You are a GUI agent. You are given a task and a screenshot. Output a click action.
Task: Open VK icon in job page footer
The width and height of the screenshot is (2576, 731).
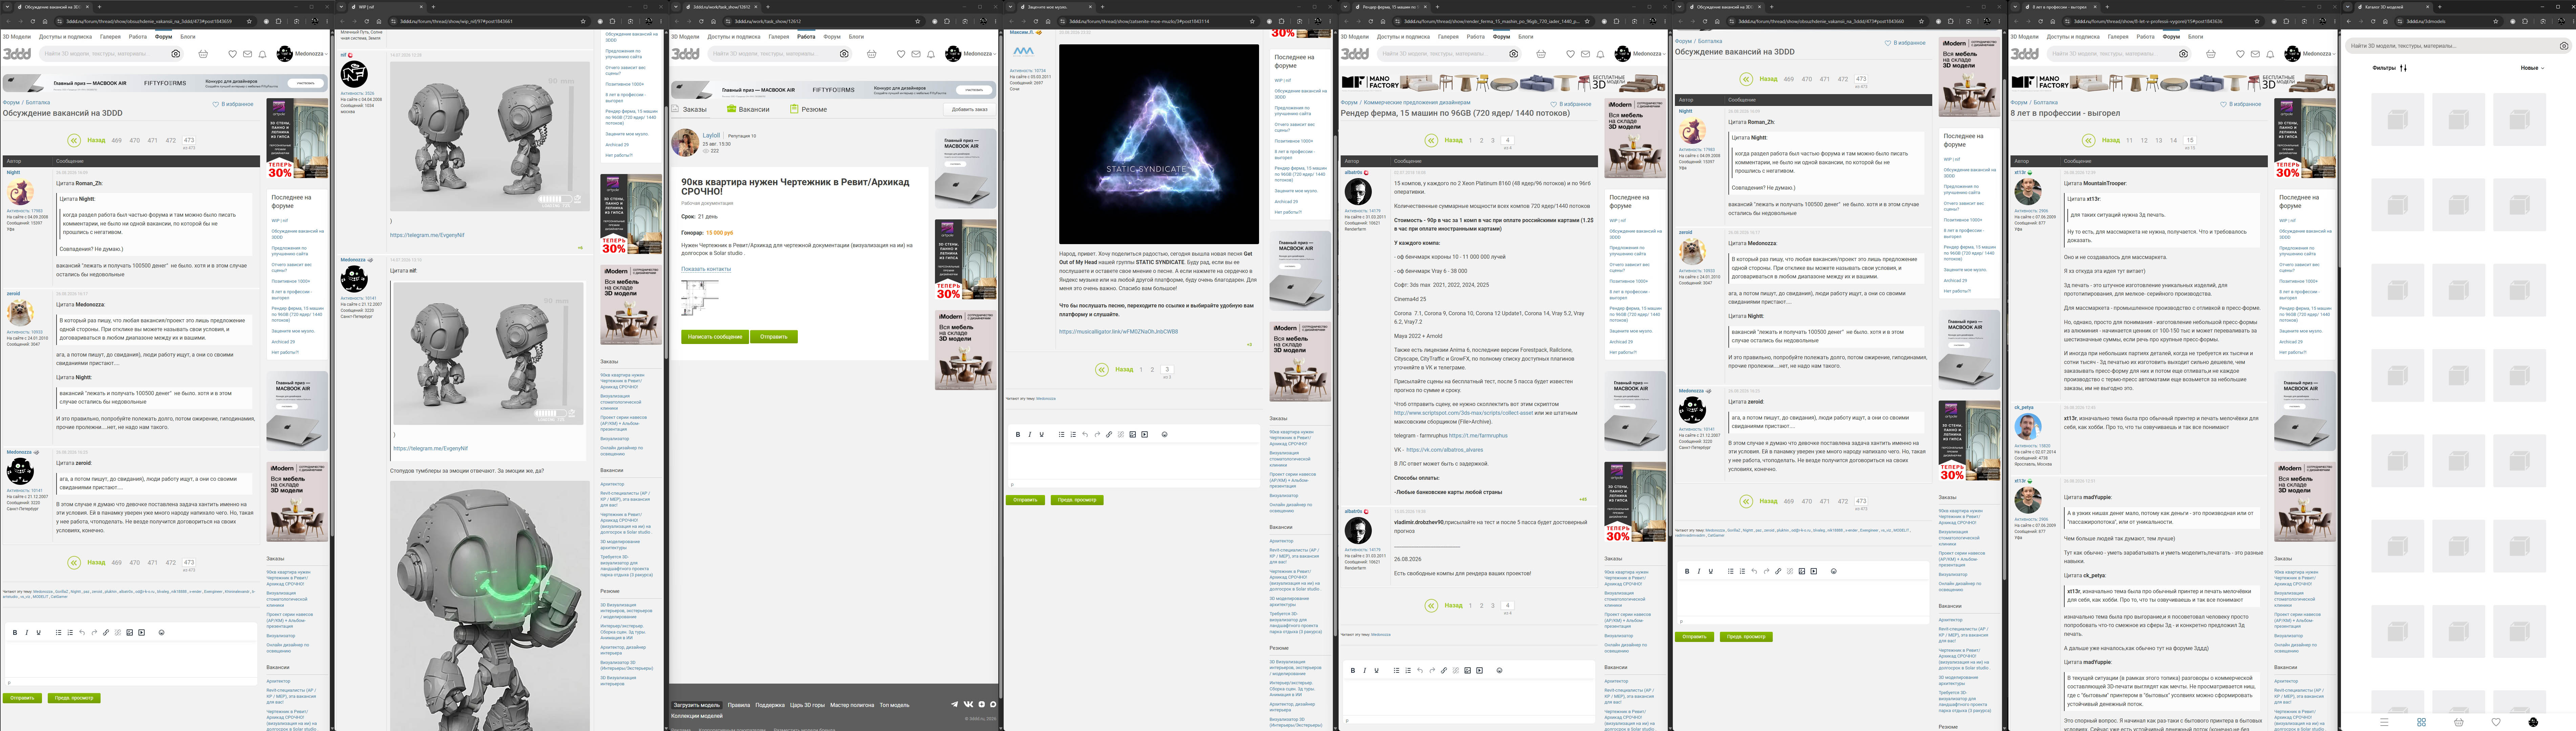968,705
